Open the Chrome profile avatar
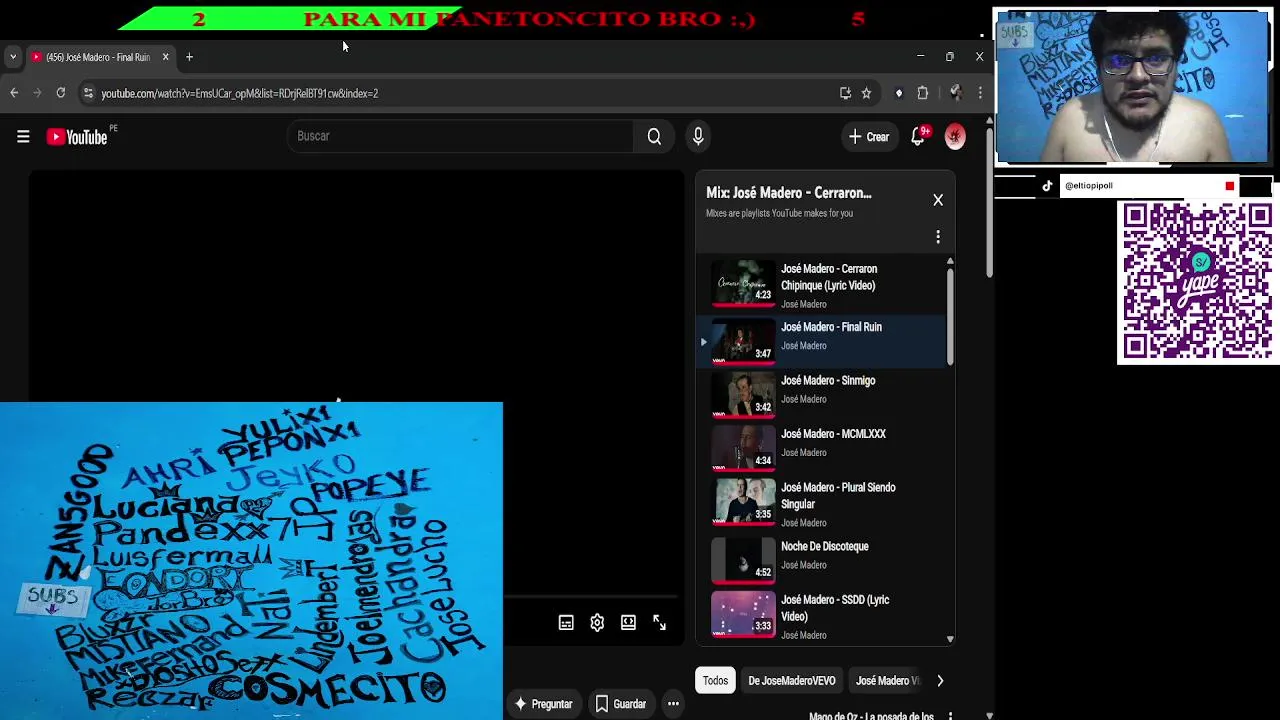This screenshot has width=1280, height=720. point(955,93)
